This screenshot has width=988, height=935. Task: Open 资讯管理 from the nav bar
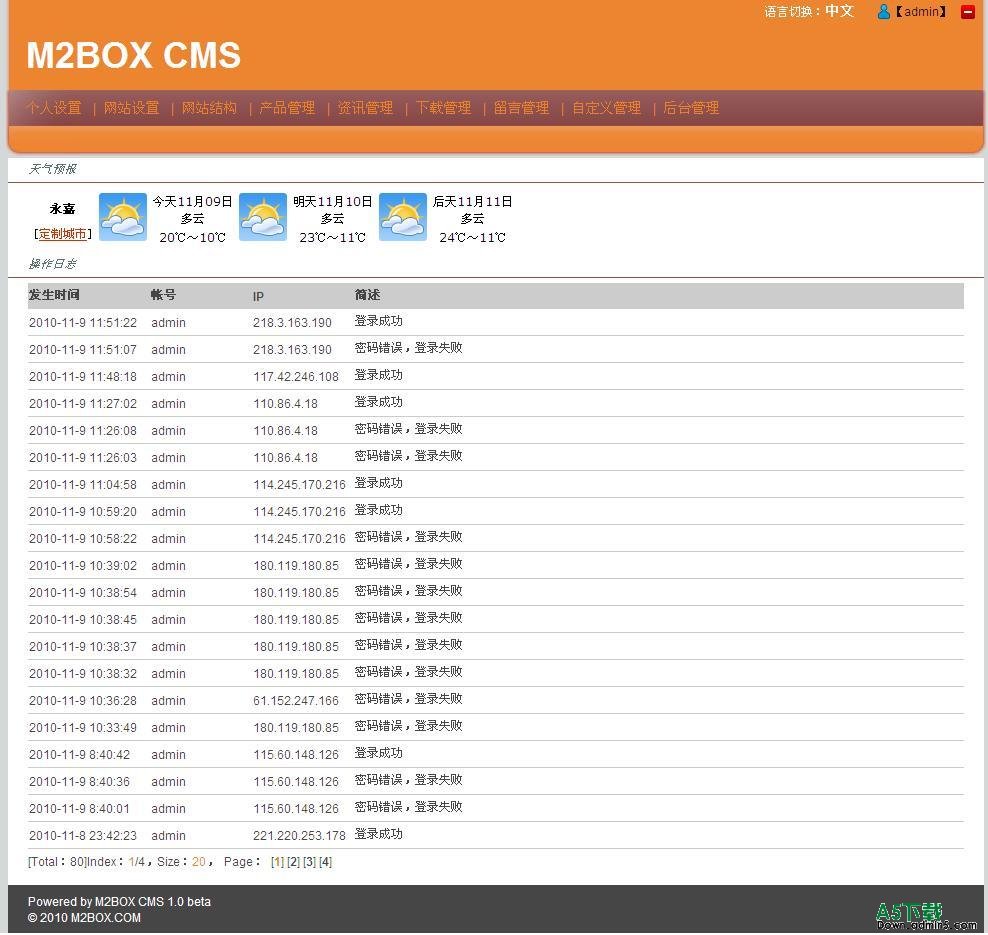(x=366, y=108)
